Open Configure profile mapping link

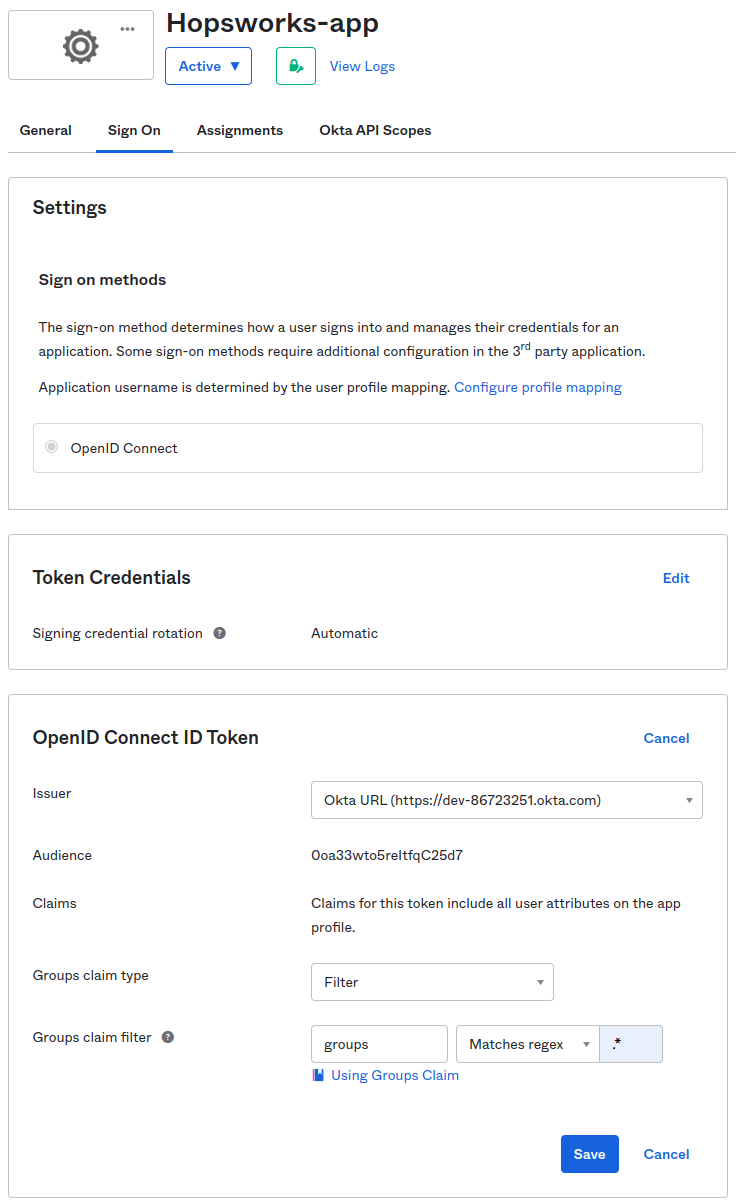point(537,387)
